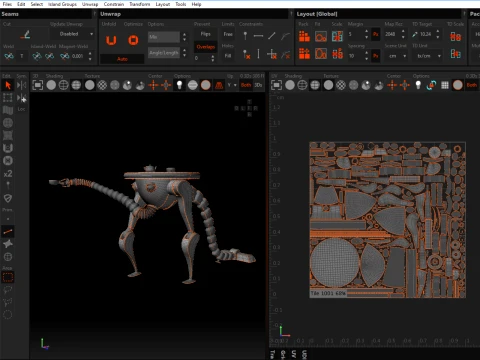Click the Pack islands icon in Layout
This screenshot has width=480, height=360.
[304, 36]
